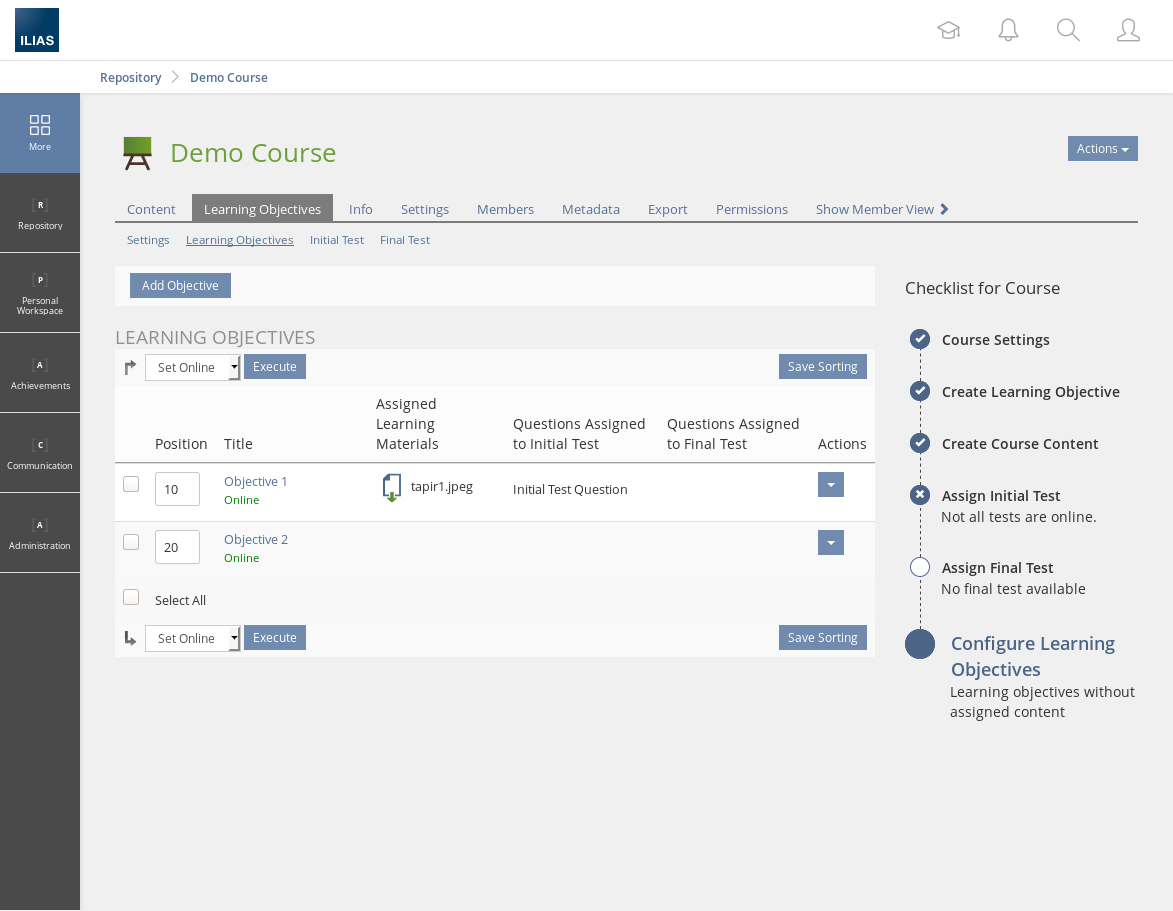Image resolution: width=1173 pixels, height=911 pixels.
Task: Open the Actions dropdown for Objective 1
Action: click(x=830, y=485)
